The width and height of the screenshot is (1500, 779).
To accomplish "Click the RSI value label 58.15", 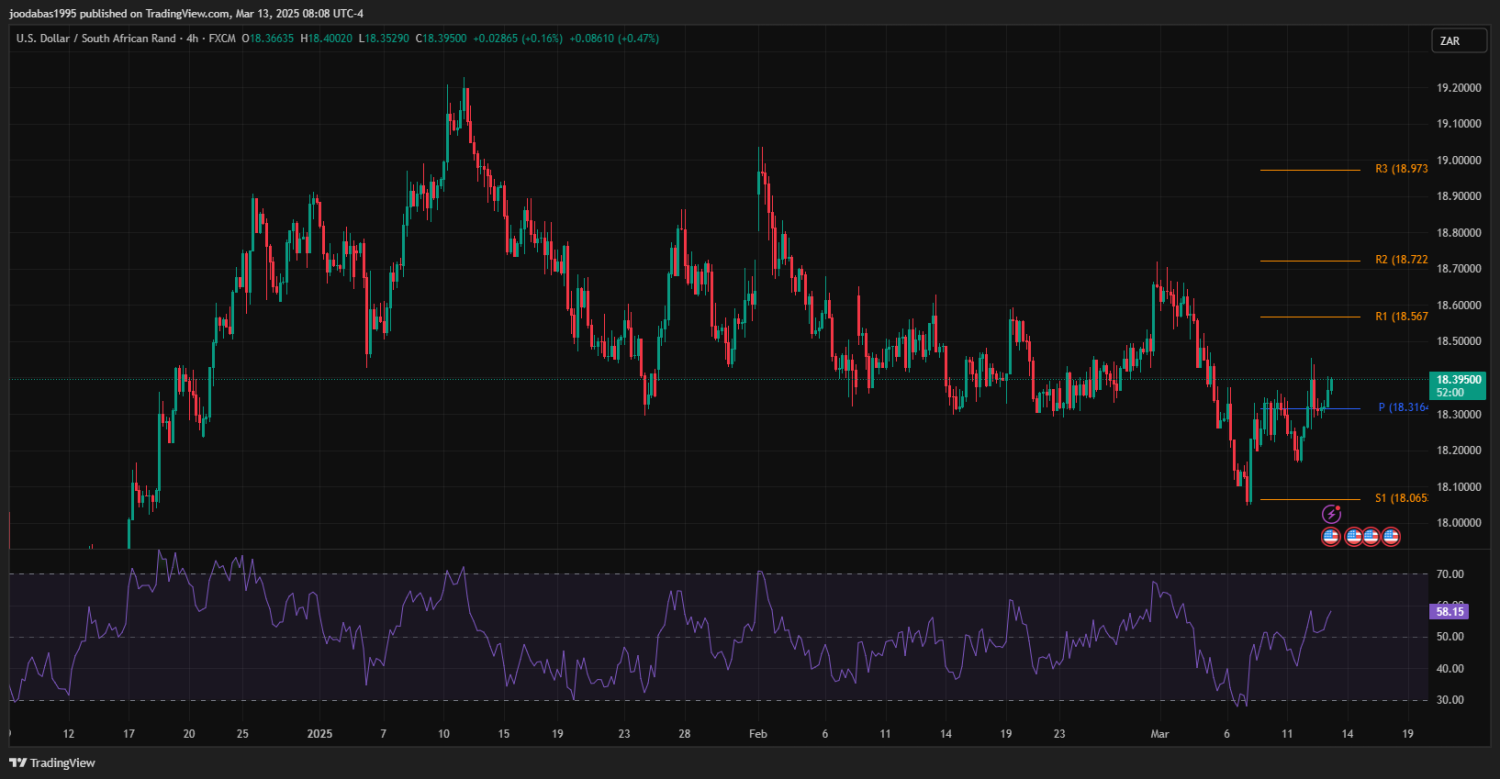I will pos(1451,610).
